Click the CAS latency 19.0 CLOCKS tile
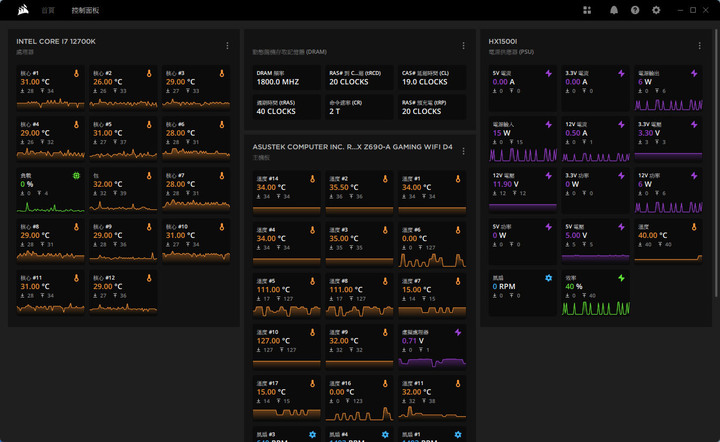The height and width of the screenshot is (442, 720). [432, 78]
